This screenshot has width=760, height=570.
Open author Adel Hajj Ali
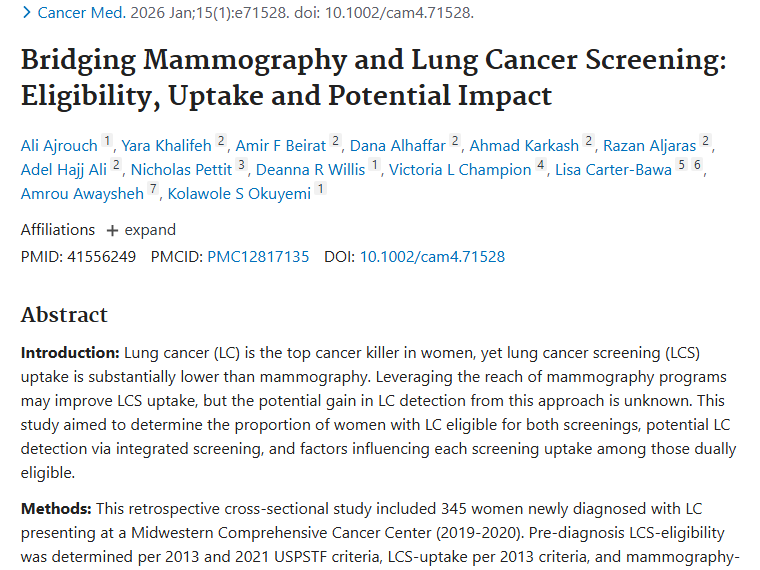tap(64, 170)
